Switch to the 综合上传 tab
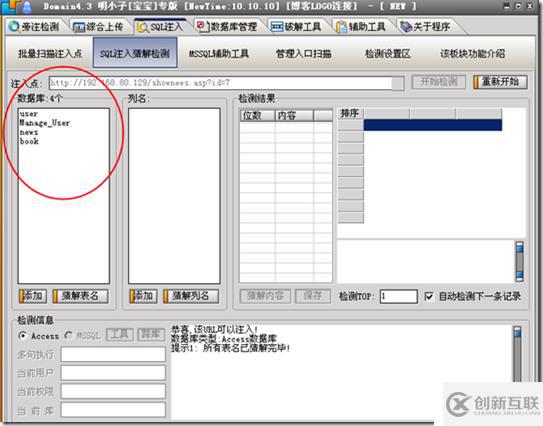Image resolution: width=543 pixels, height=426 pixels. pyautogui.click(x=99, y=27)
